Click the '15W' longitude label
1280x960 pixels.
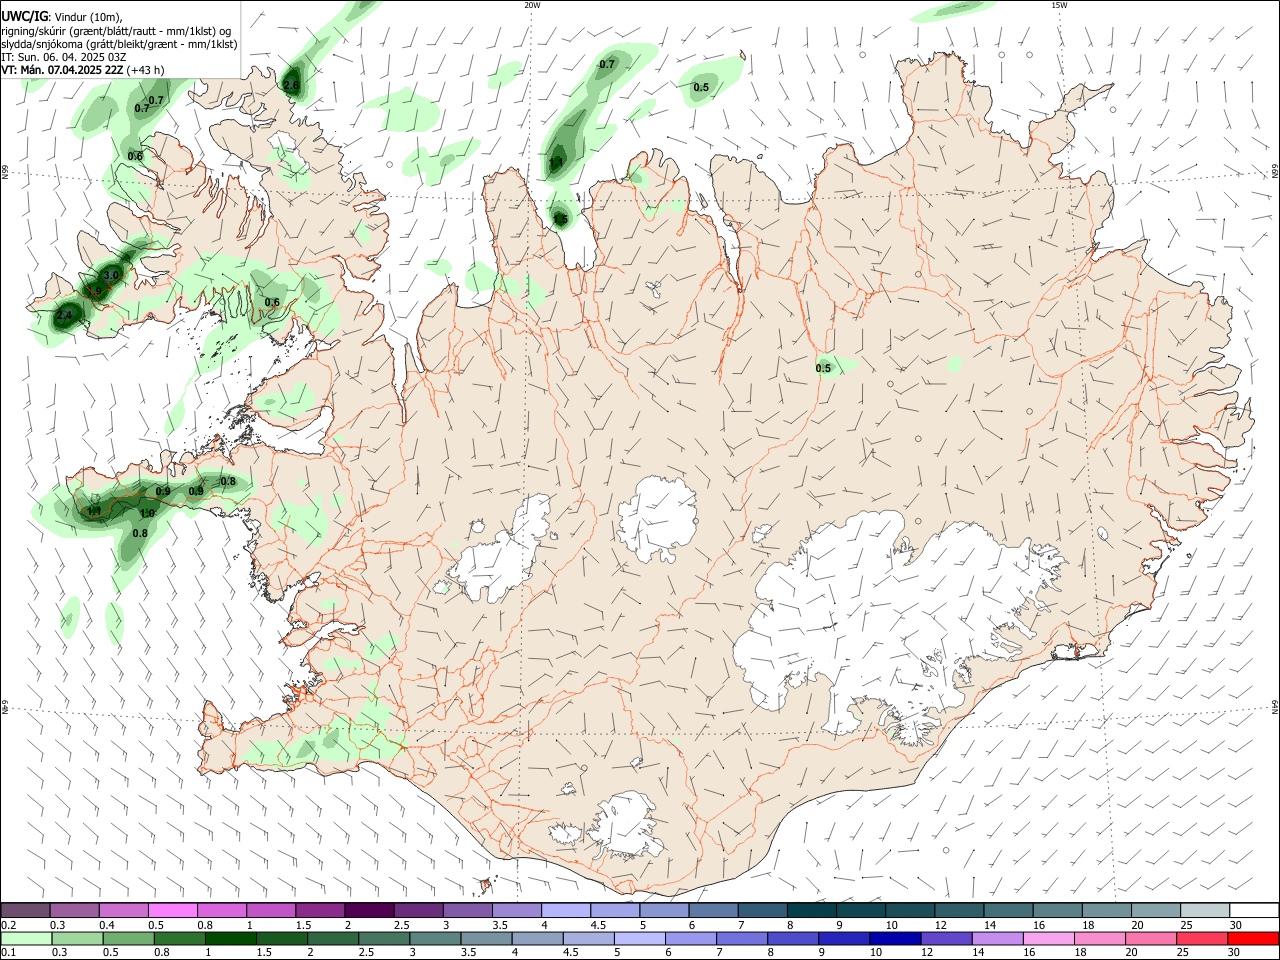1059,5
